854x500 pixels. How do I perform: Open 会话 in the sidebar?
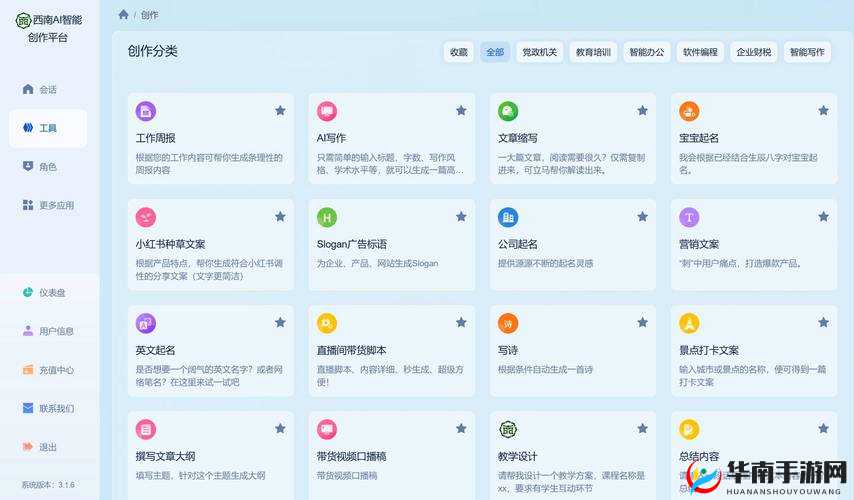(x=48, y=89)
